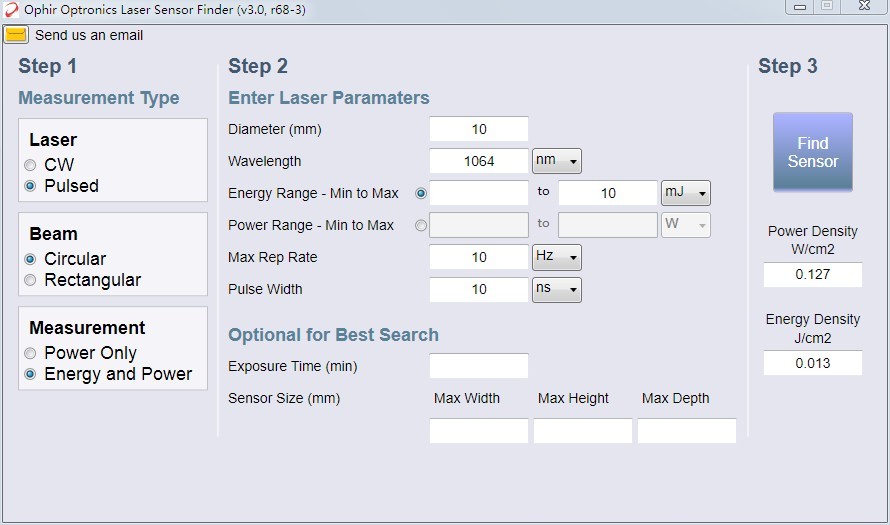Click the Find Sensor button

coord(813,152)
